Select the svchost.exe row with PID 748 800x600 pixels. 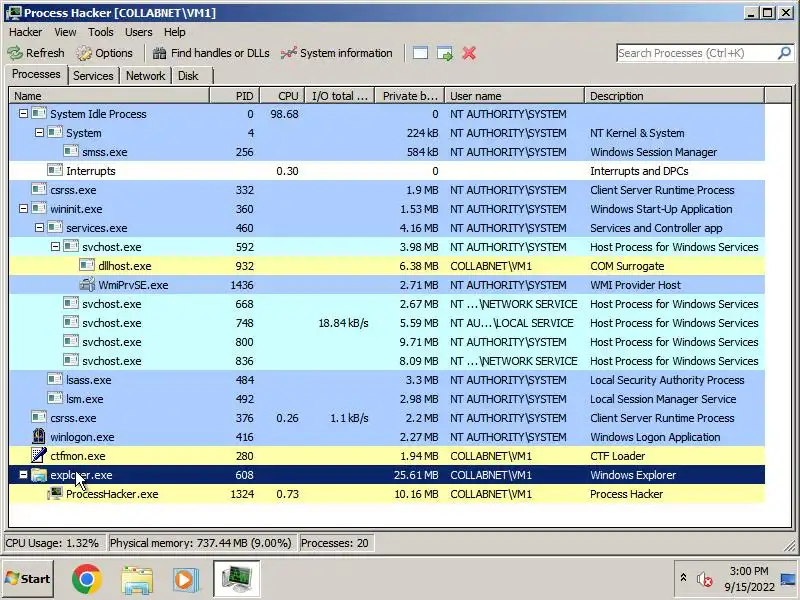point(387,322)
